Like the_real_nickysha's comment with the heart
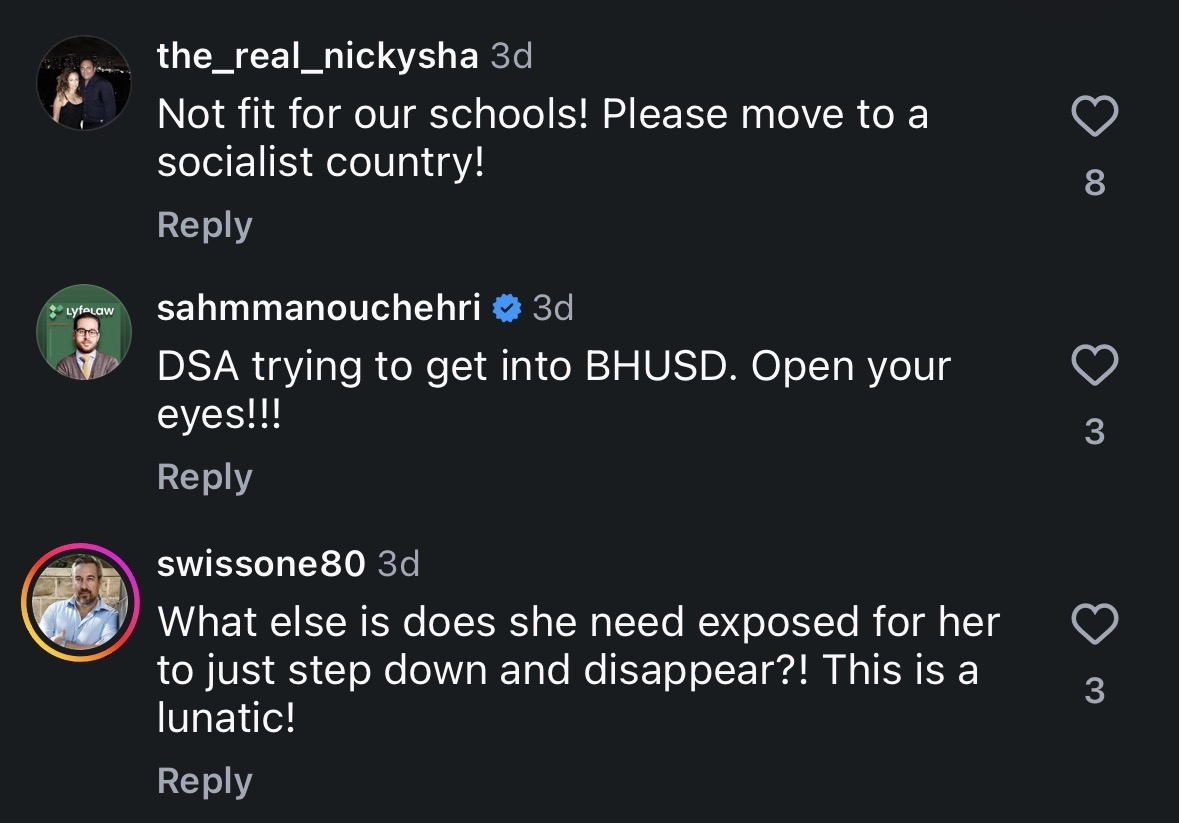Viewport: 1179px width, 823px height. 1094,116
